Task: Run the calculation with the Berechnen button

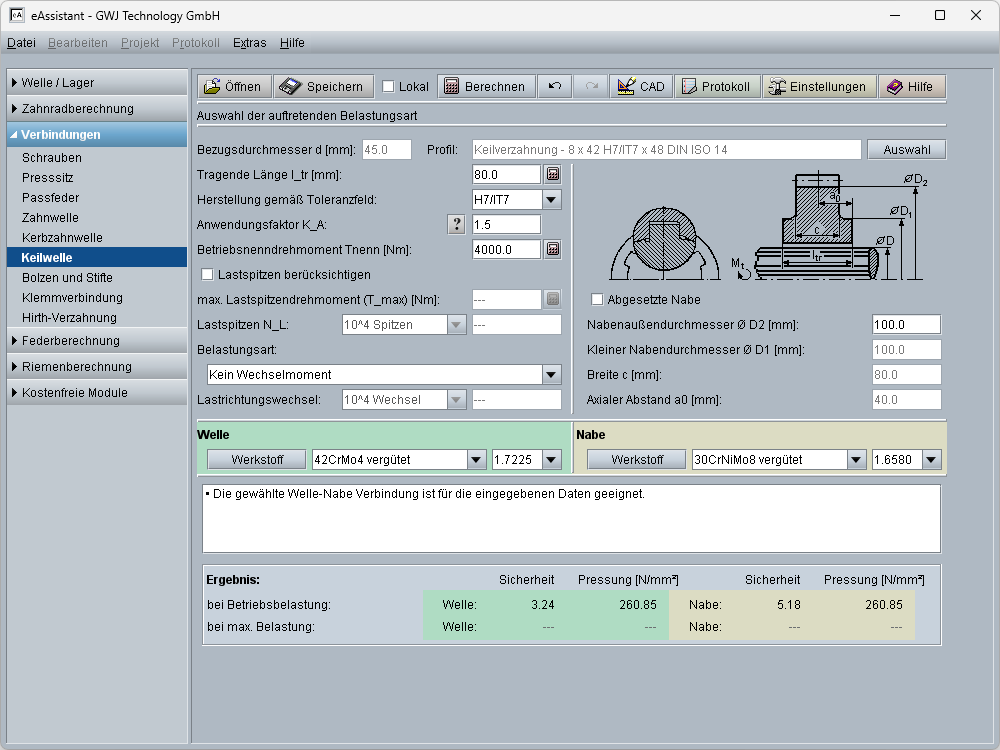Action: pos(484,86)
